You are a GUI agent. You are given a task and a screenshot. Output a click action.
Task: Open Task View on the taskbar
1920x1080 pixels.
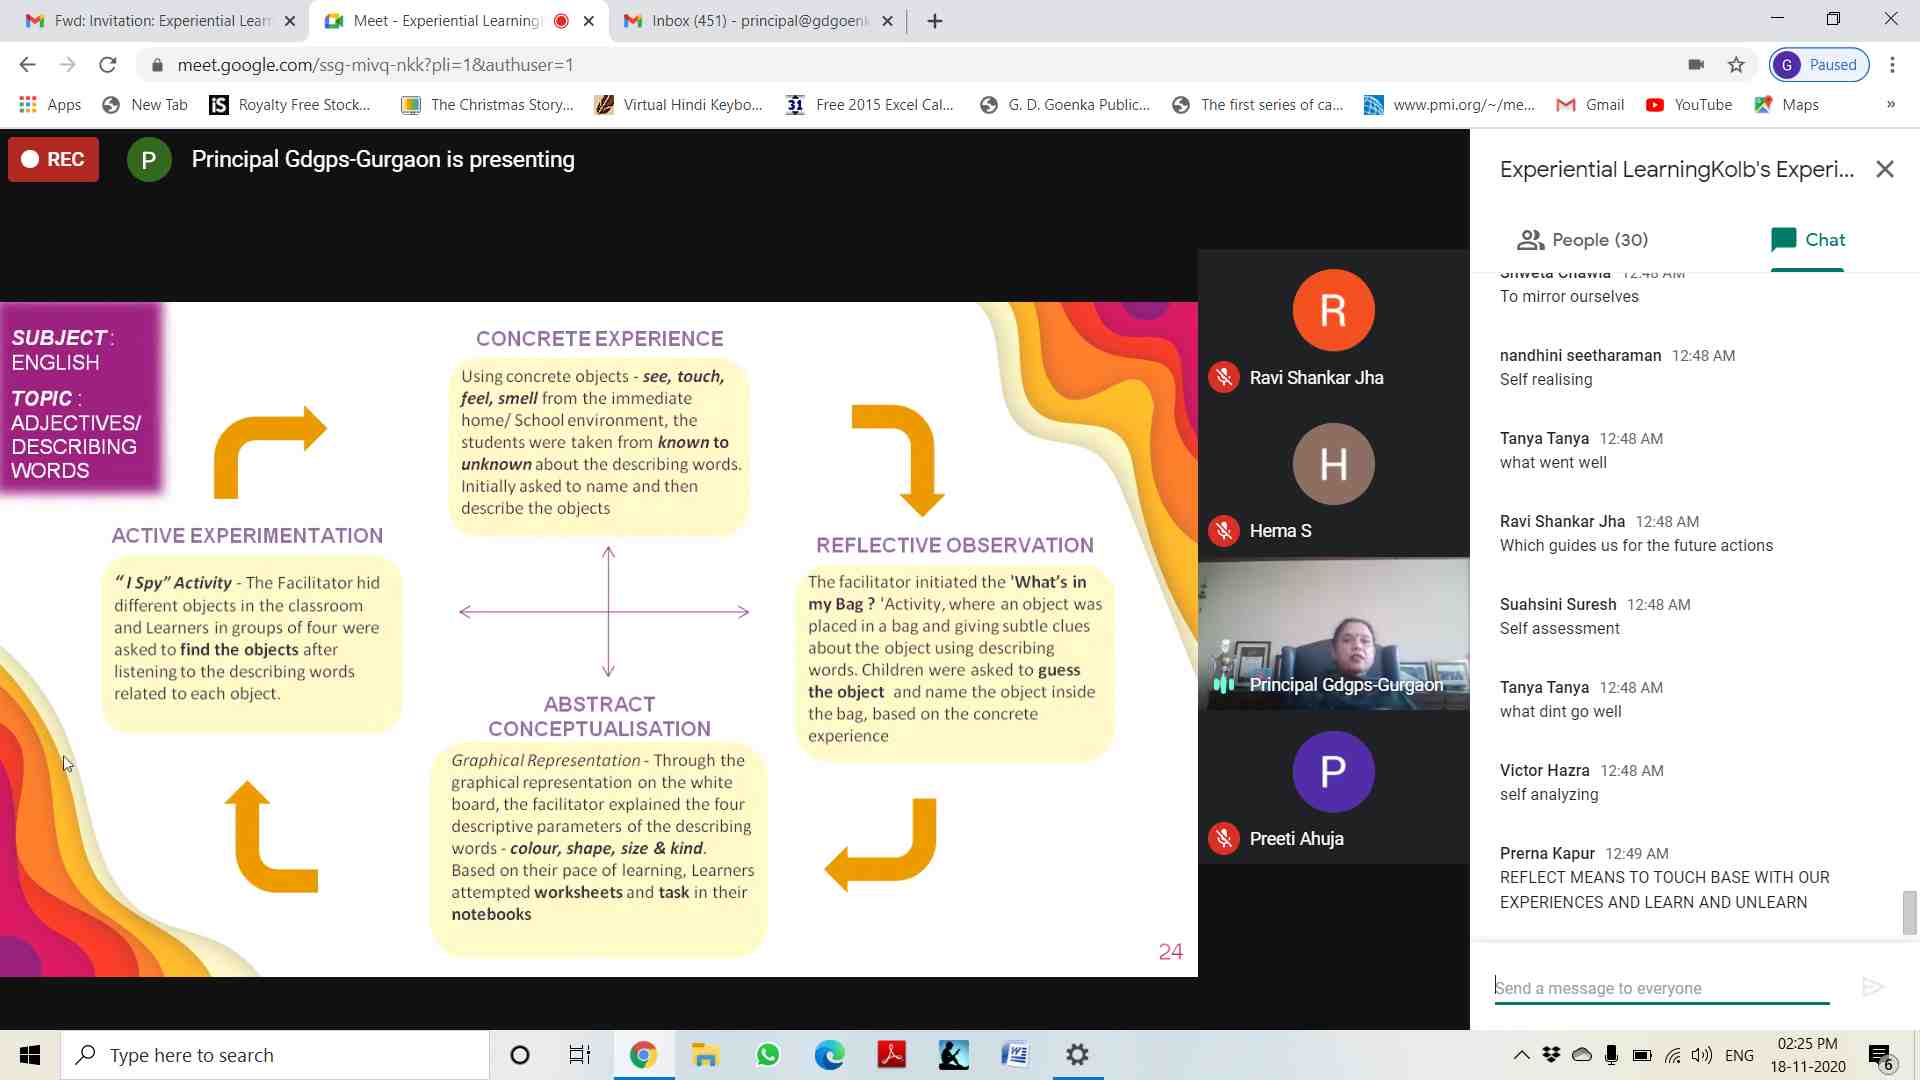tap(580, 1055)
